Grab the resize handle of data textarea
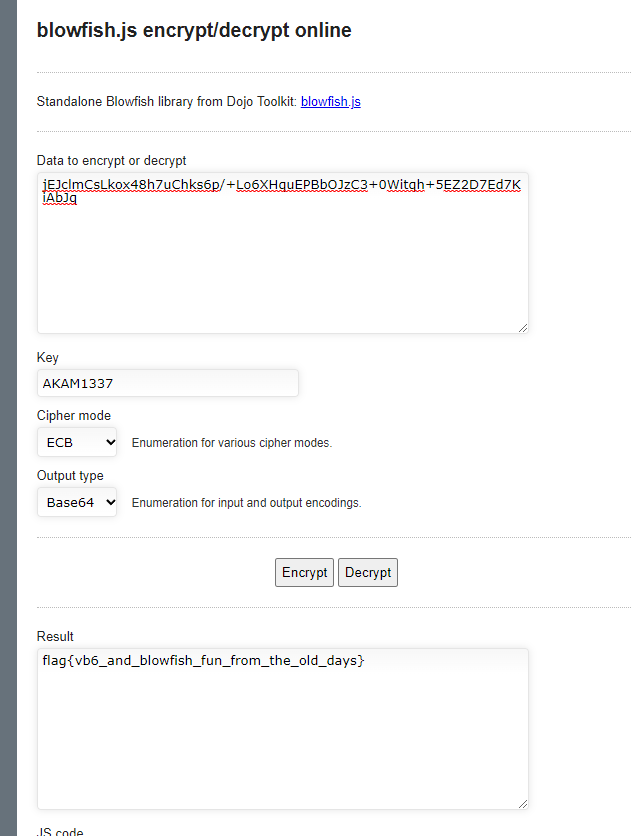The image size is (632, 836). click(523, 328)
